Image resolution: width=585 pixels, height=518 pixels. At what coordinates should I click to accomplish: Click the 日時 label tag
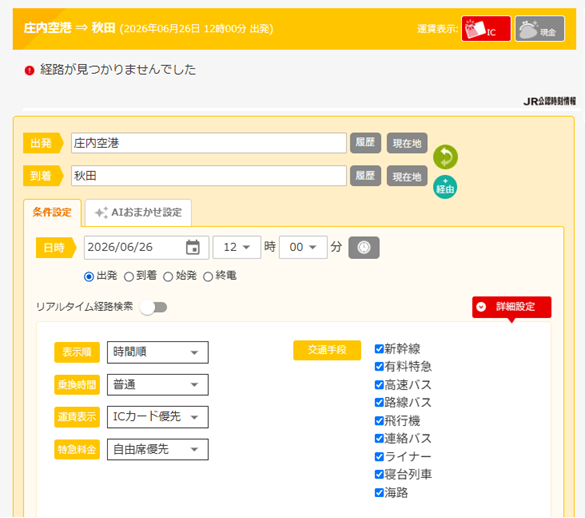[56, 247]
